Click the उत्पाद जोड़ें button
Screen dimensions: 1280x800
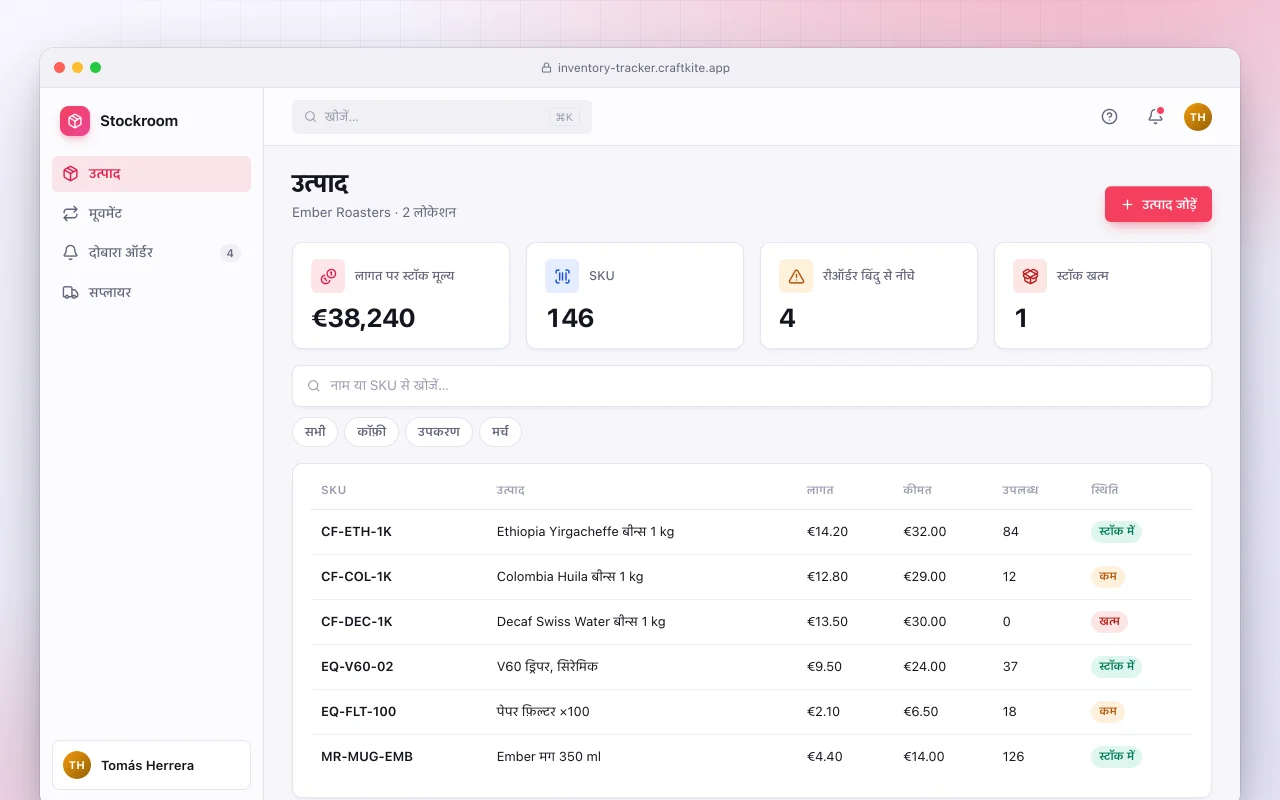click(1158, 204)
